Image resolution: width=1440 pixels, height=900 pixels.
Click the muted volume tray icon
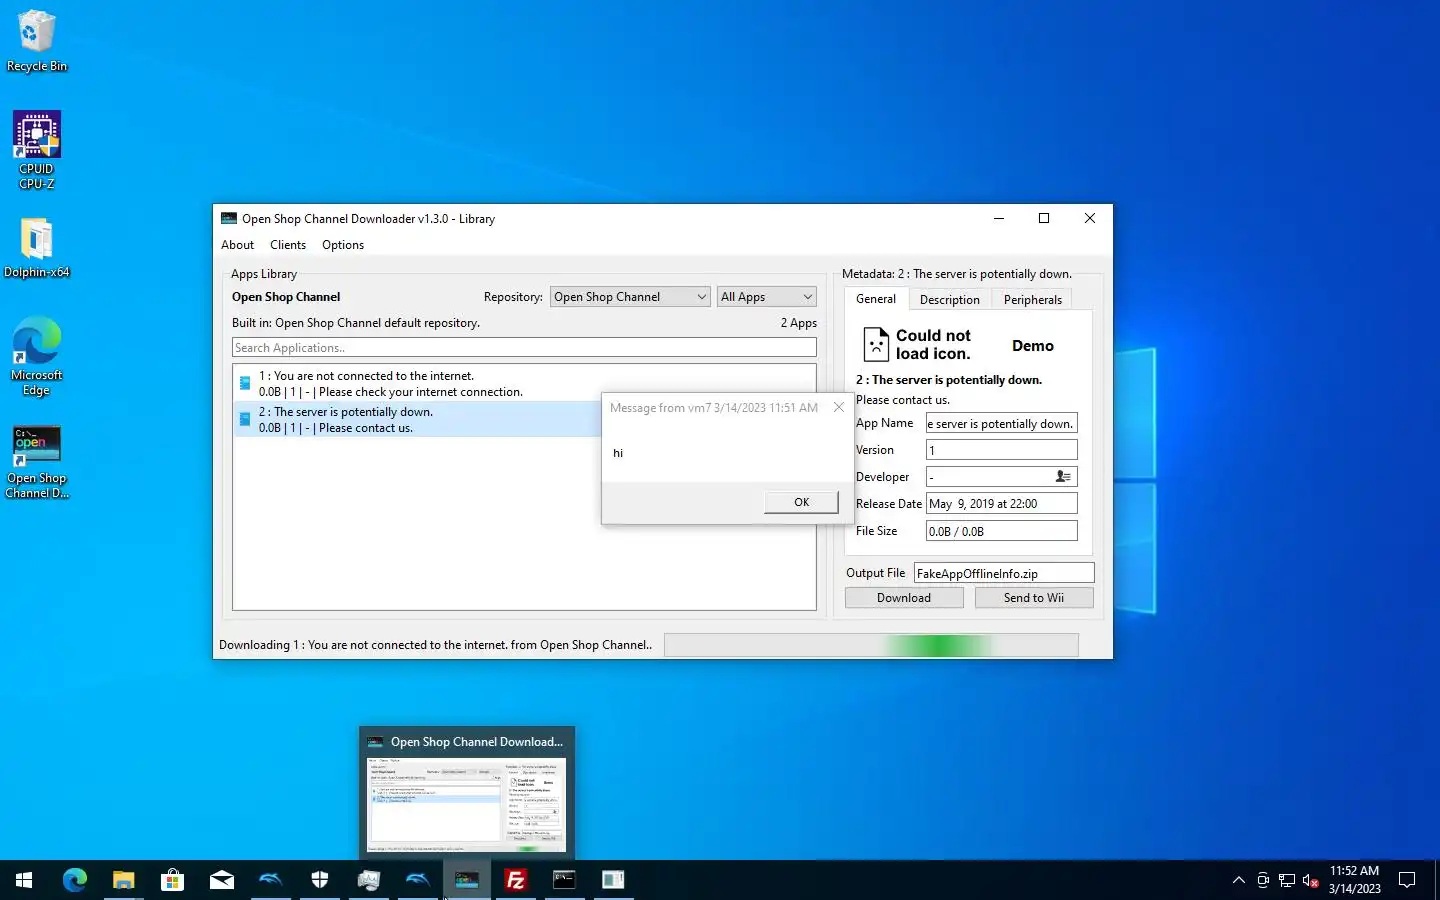[x=1311, y=880]
